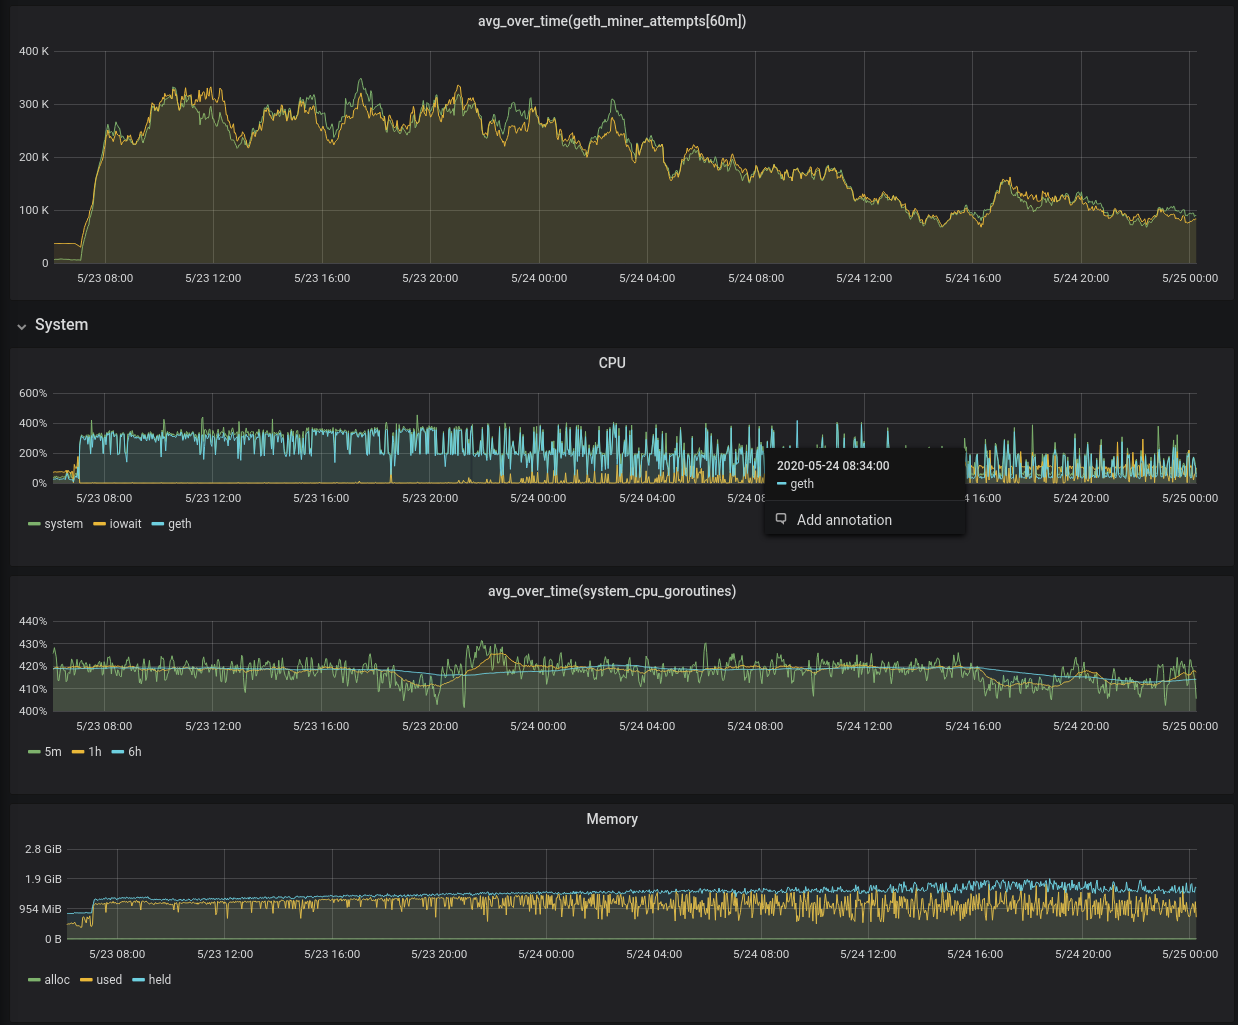Image resolution: width=1238 pixels, height=1025 pixels.
Task: Toggle the geth series in CPU legend
Action: click(179, 524)
